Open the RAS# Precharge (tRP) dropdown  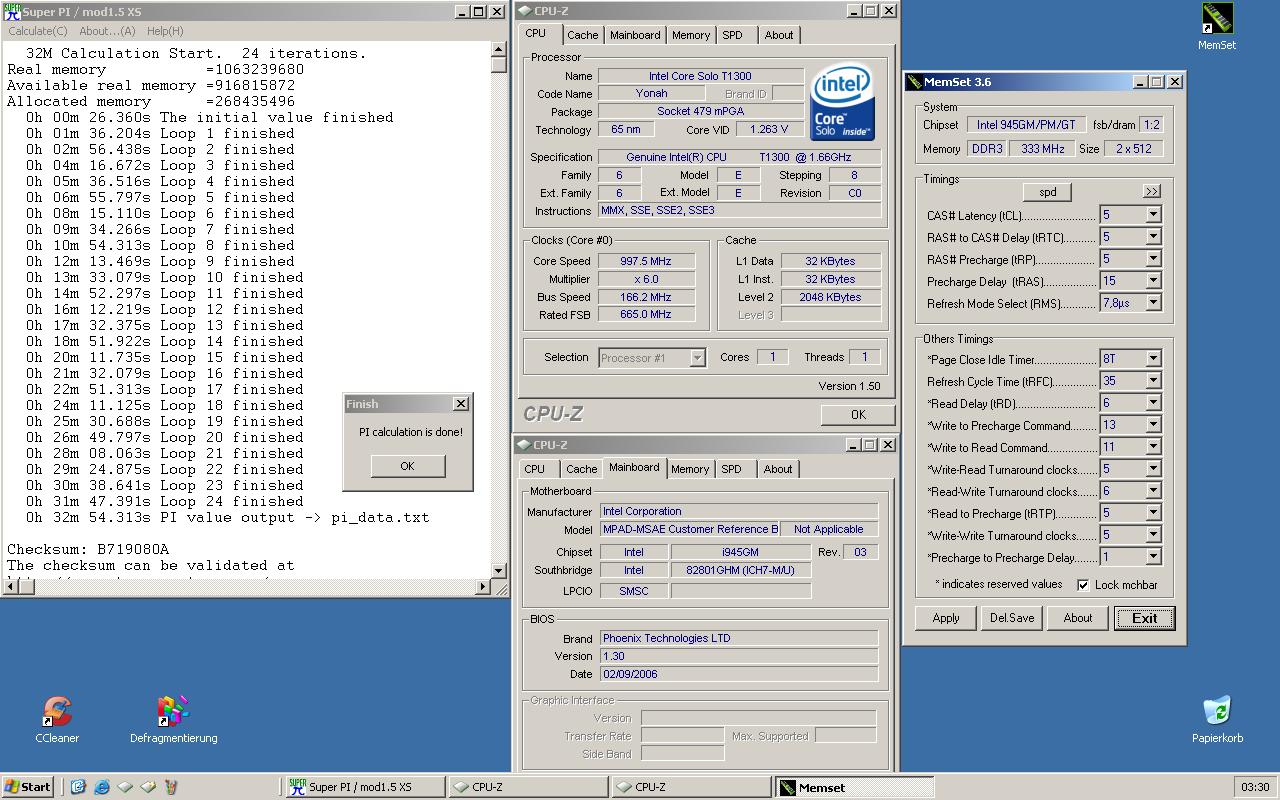coord(1153,259)
